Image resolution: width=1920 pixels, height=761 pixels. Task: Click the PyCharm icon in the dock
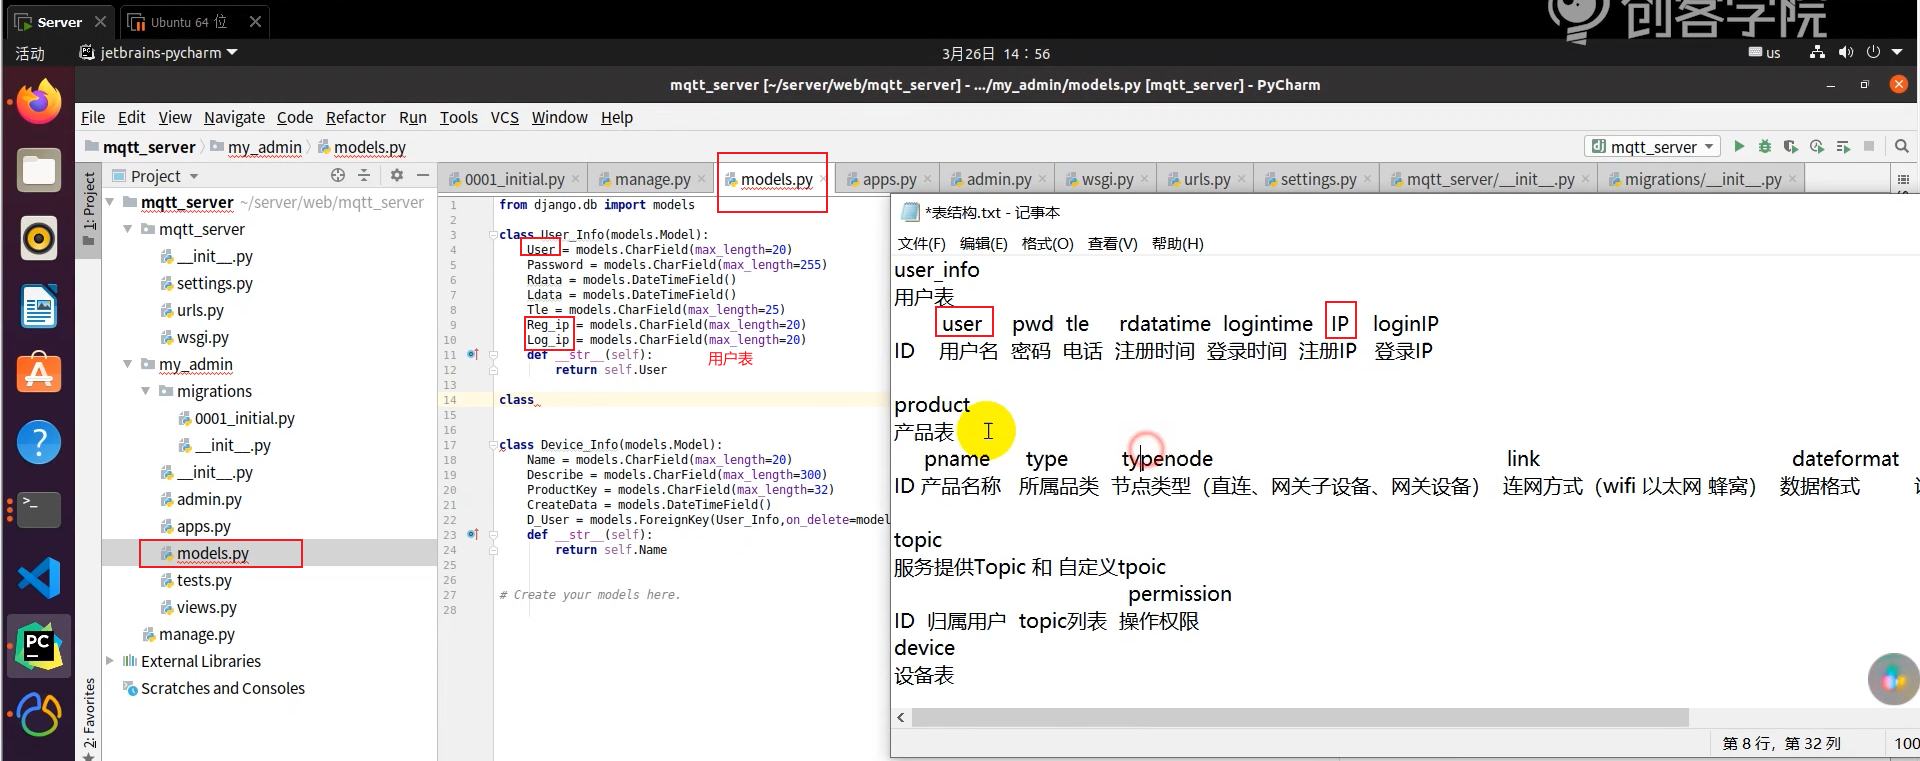(39, 646)
